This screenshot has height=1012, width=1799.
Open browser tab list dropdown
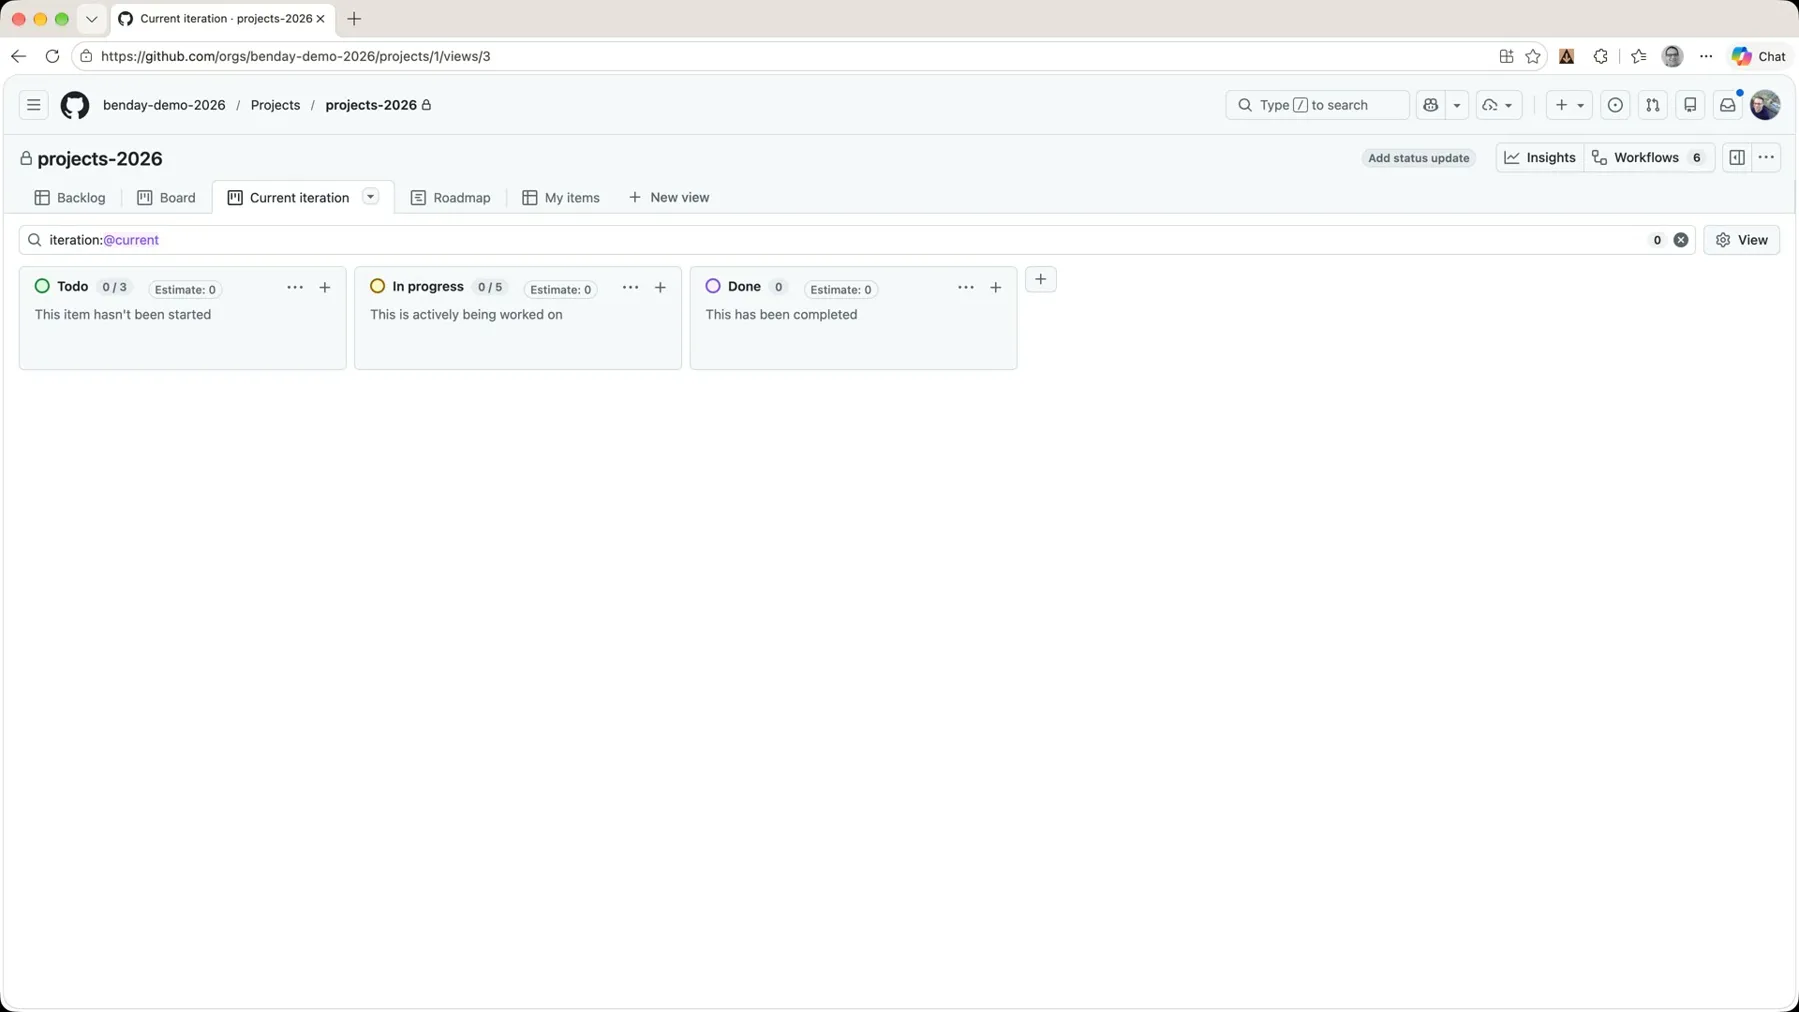(x=91, y=19)
